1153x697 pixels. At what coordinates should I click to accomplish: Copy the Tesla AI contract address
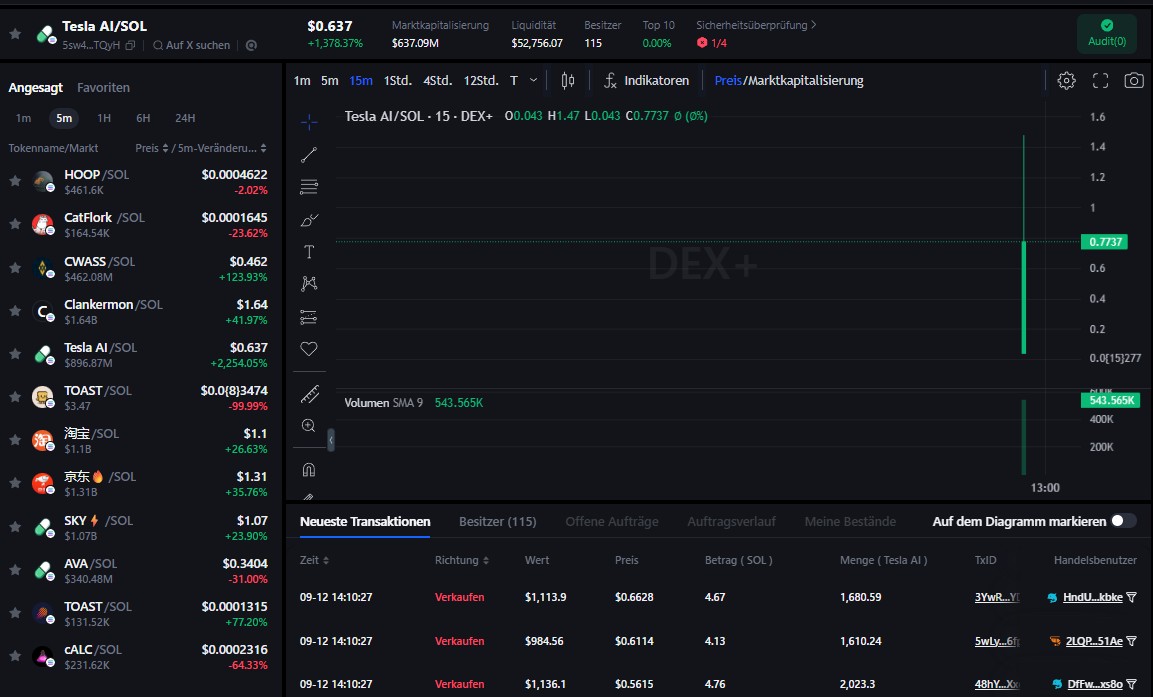click(130, 46)
